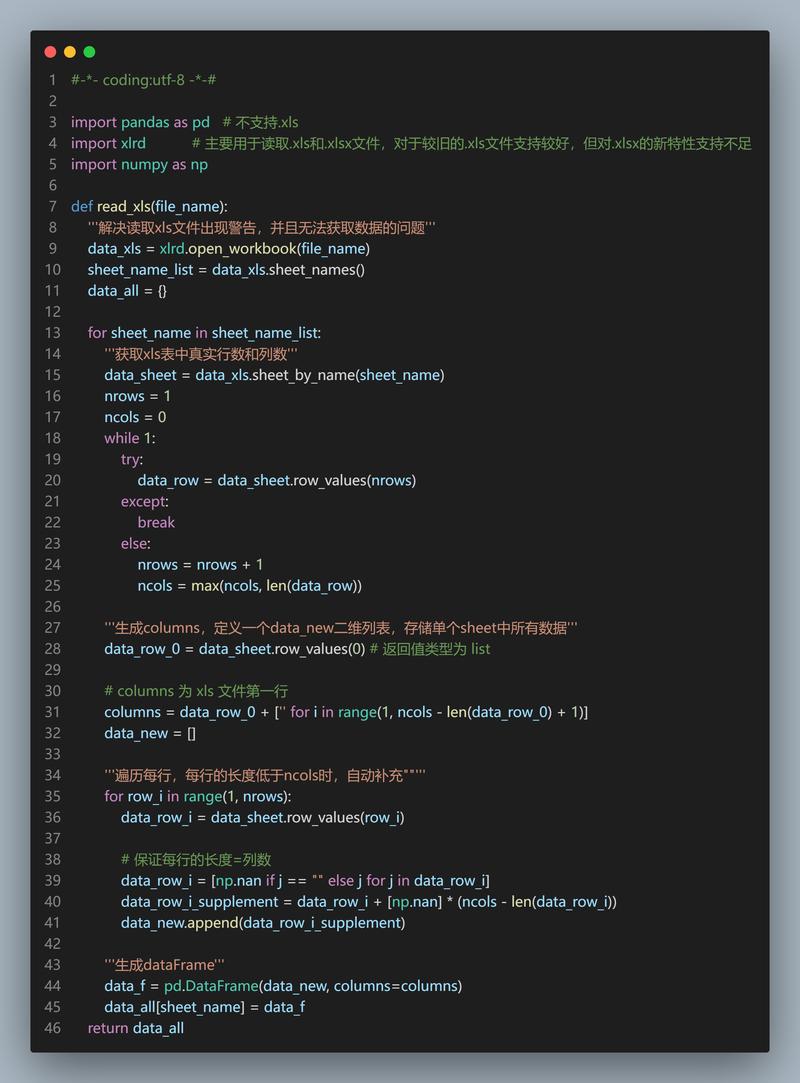This screenshot has width=800, height=1083.
Task: Click the "break" keyword on line 22
Action: point(156,522)
